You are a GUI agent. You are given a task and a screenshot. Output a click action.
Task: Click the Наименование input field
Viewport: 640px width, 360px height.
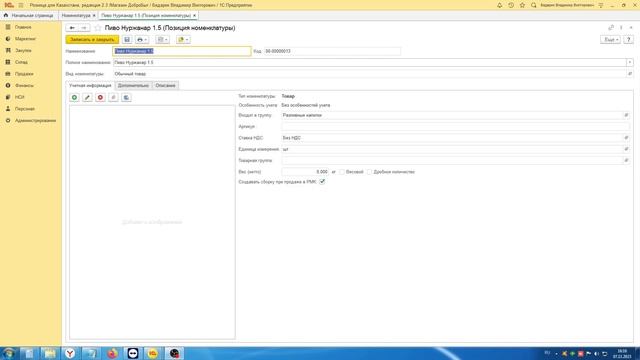[182, 51]
